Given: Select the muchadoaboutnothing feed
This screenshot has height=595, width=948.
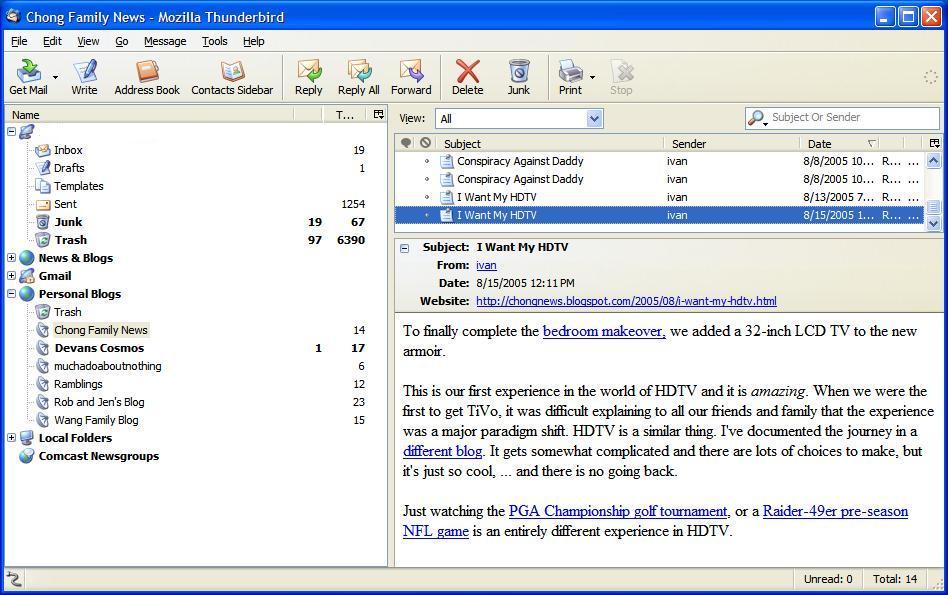Looking at the screenshot, I should click(x=108, y=366).
